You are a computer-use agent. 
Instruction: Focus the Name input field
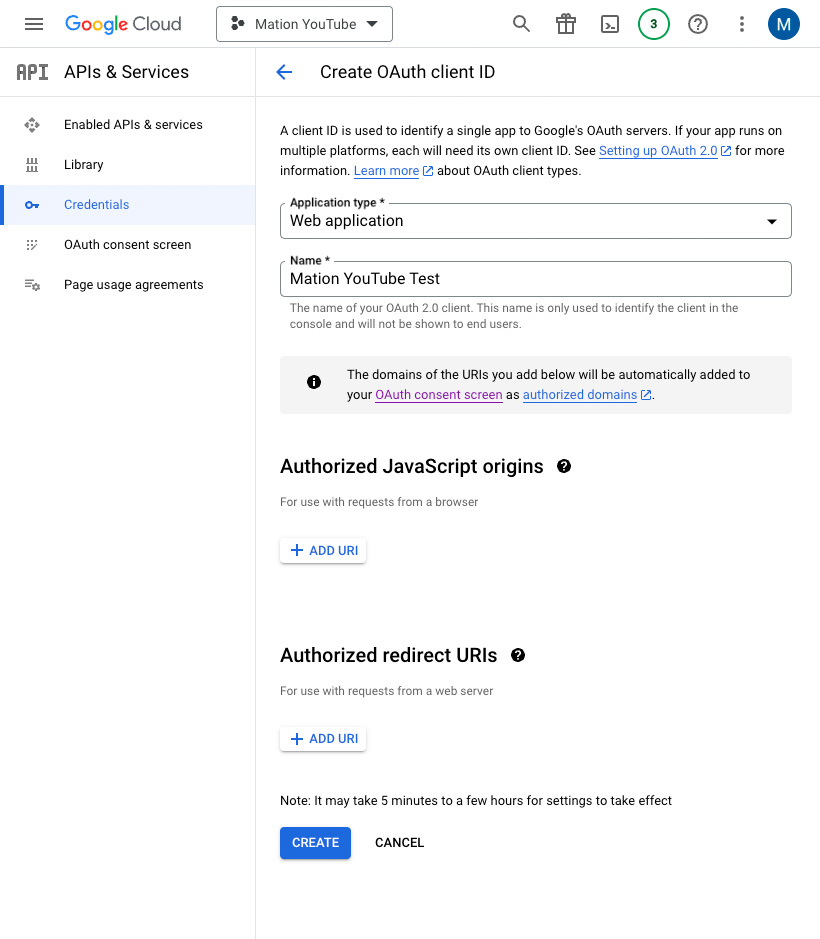tap(535, 279)
